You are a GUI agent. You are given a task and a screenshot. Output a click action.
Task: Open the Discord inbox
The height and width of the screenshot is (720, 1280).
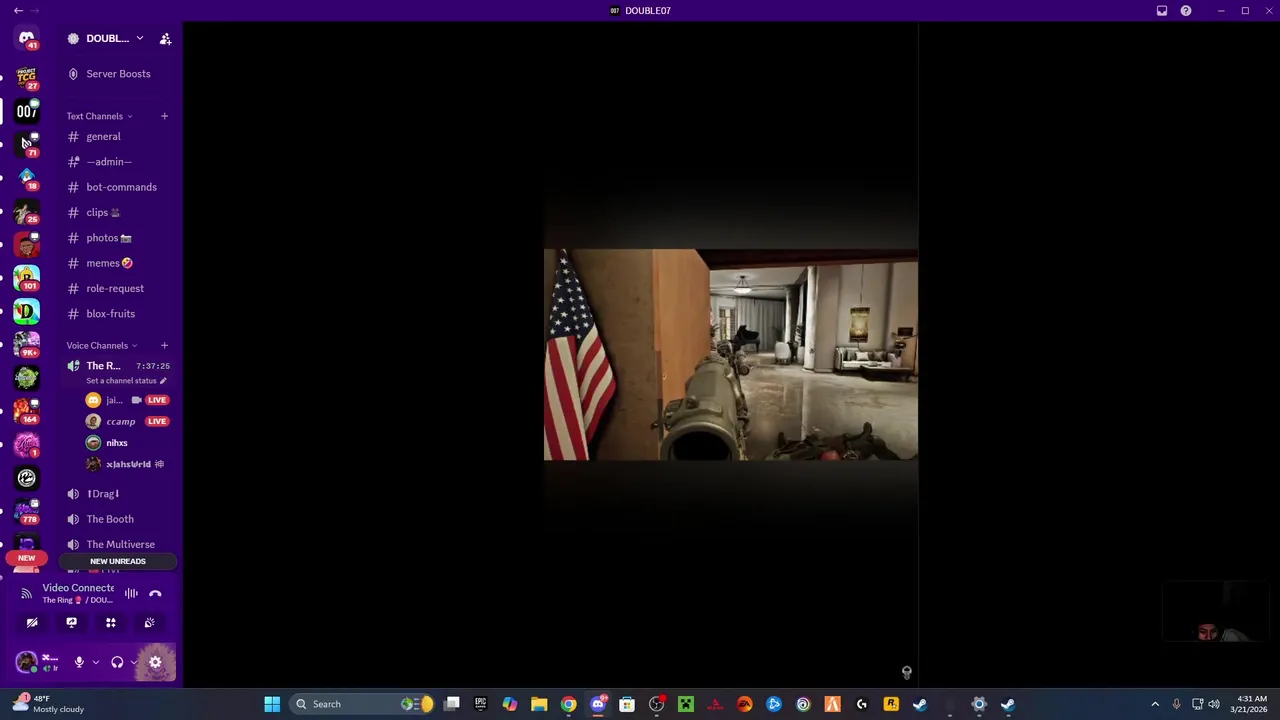point(1162,11)
